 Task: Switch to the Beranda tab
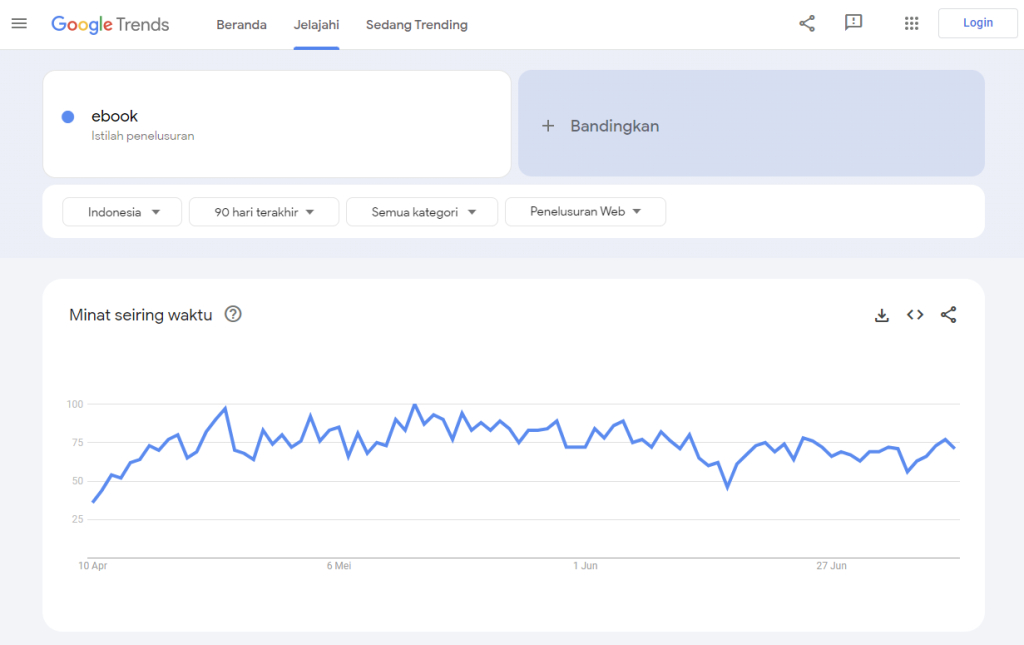(241, 24)
